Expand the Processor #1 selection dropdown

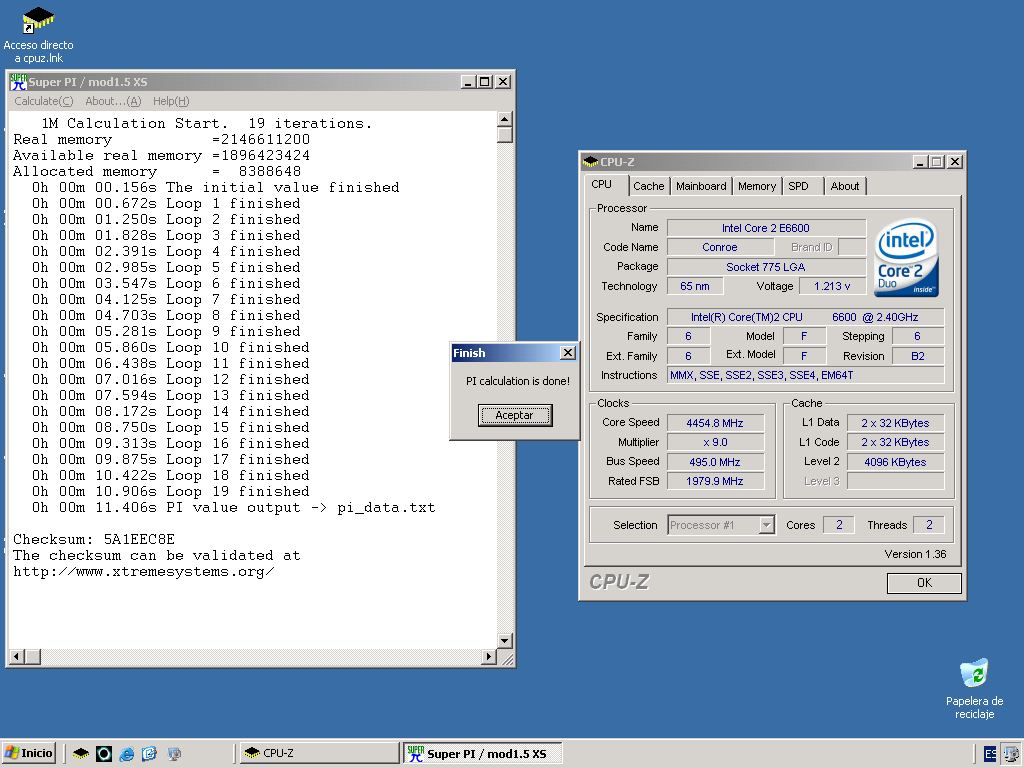[x=767, y=524]
